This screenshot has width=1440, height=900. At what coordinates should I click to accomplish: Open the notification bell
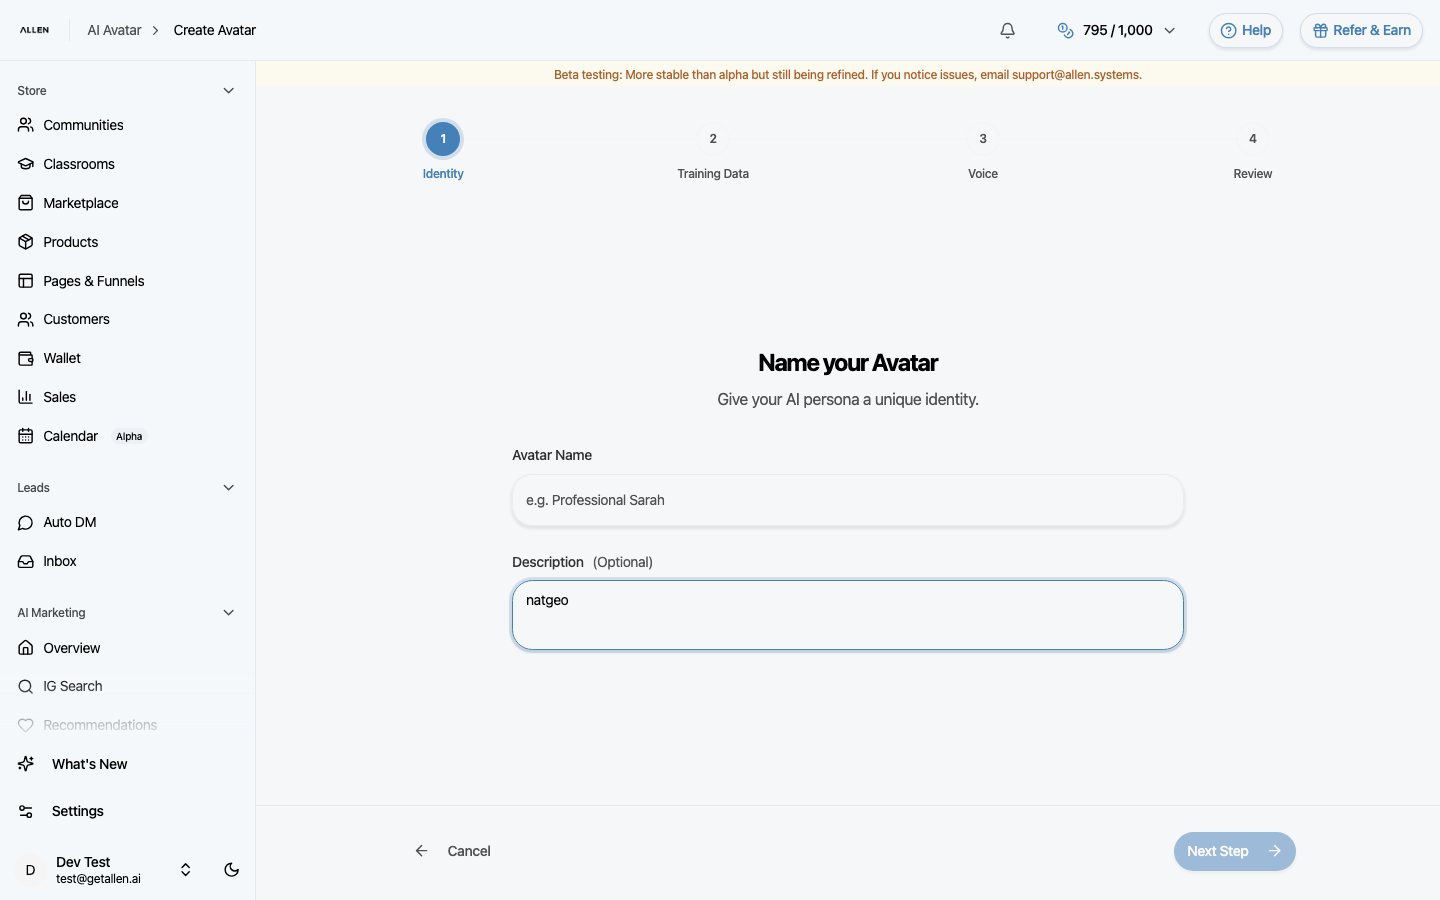click(x=1007, y=30)
